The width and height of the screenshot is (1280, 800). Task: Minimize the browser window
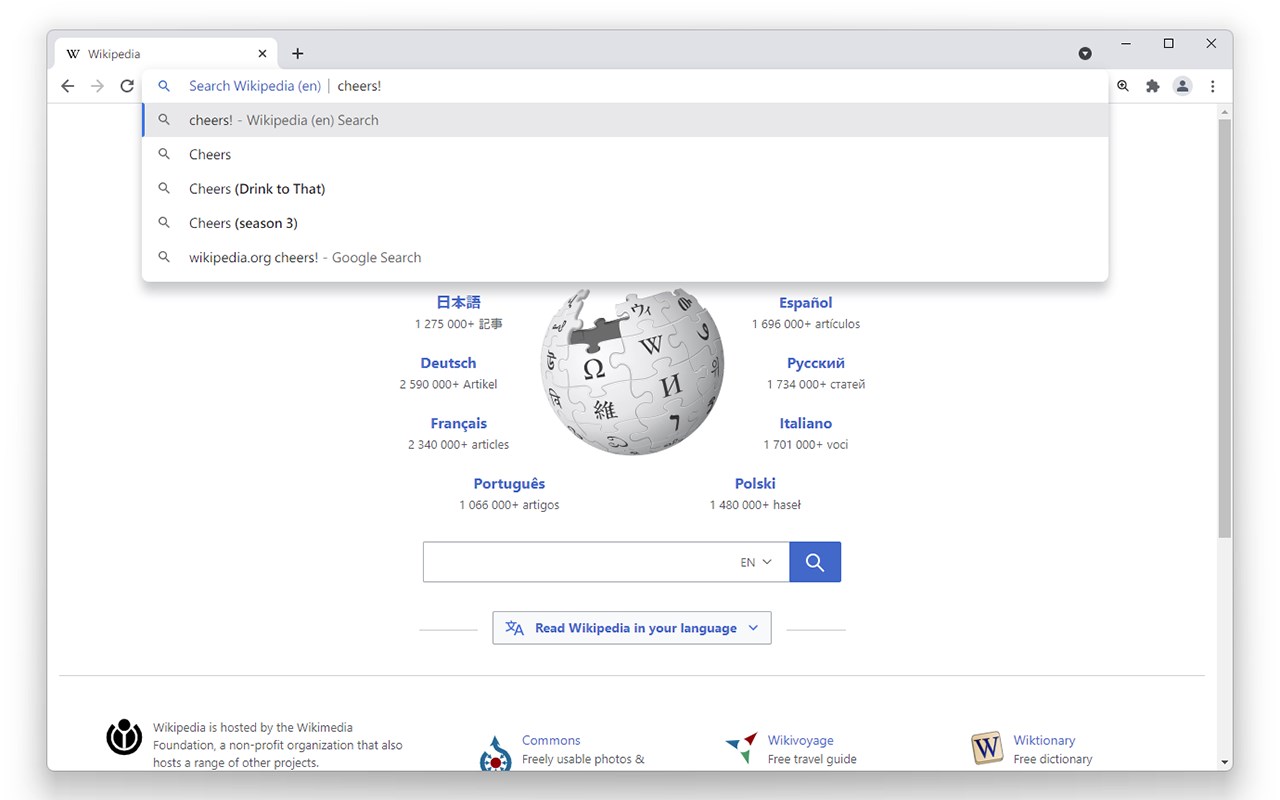[x=1127, y=44]
